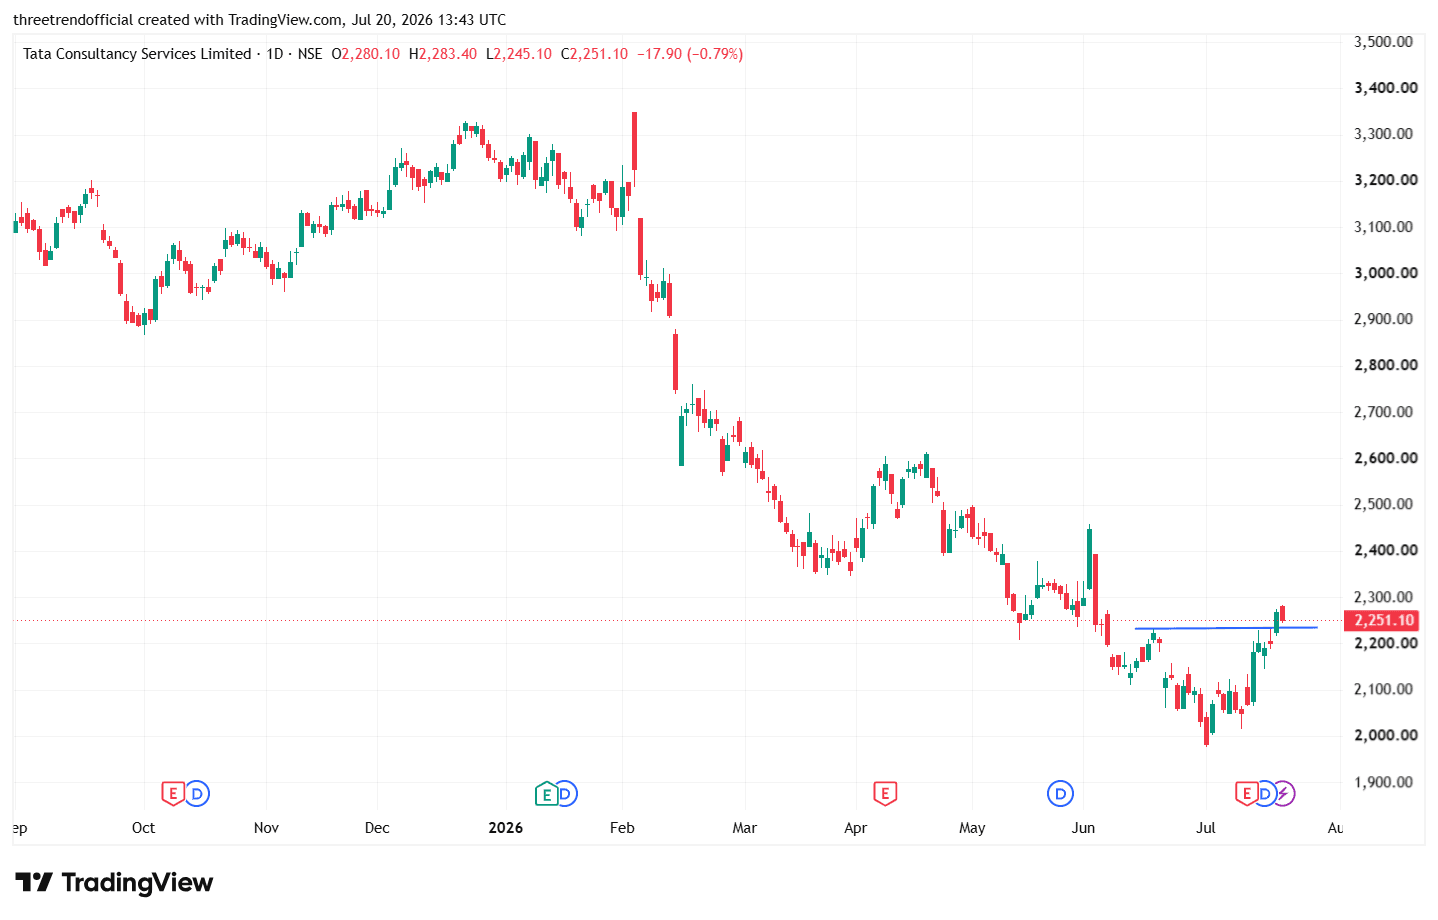
Task: Click the 2,100.00 price axis label
Action: coord(1384,689)
